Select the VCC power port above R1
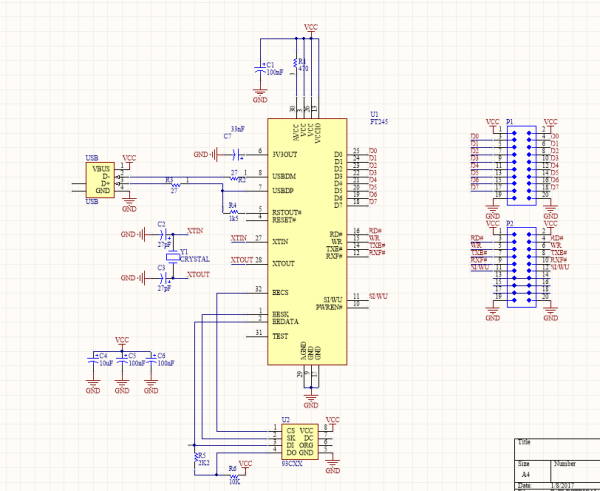 tap(311, 30)
